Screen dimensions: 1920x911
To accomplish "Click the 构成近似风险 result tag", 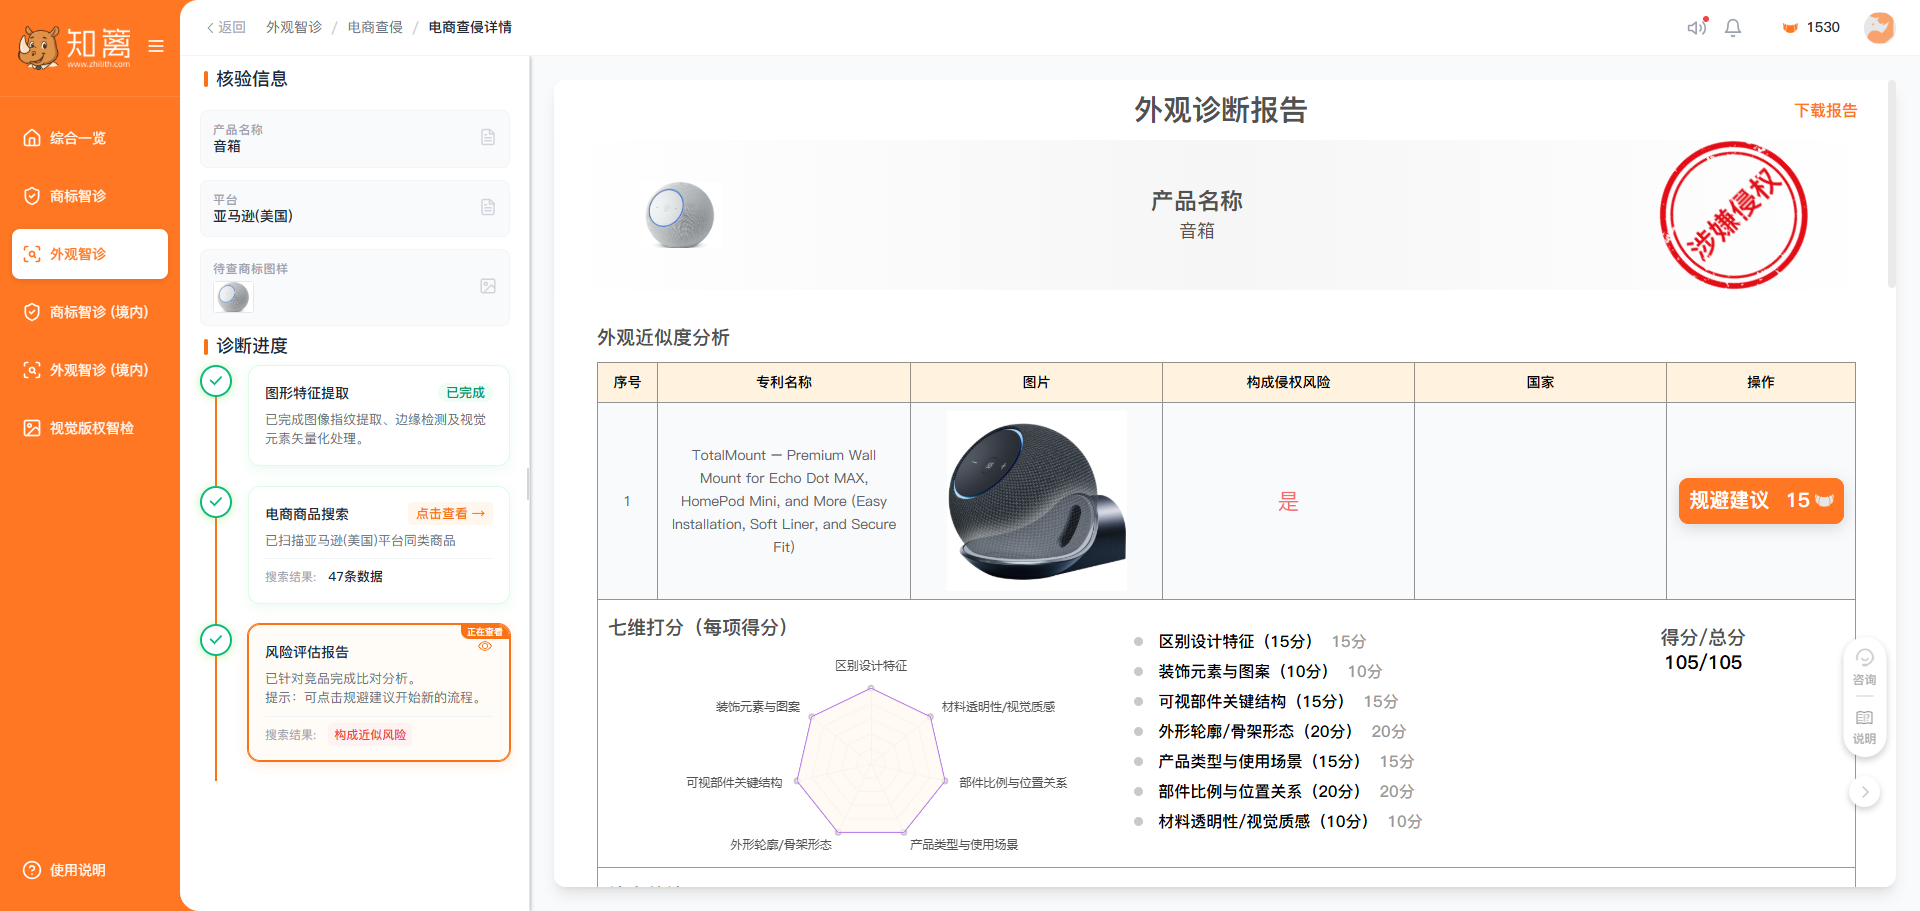I will click(370, 734).
